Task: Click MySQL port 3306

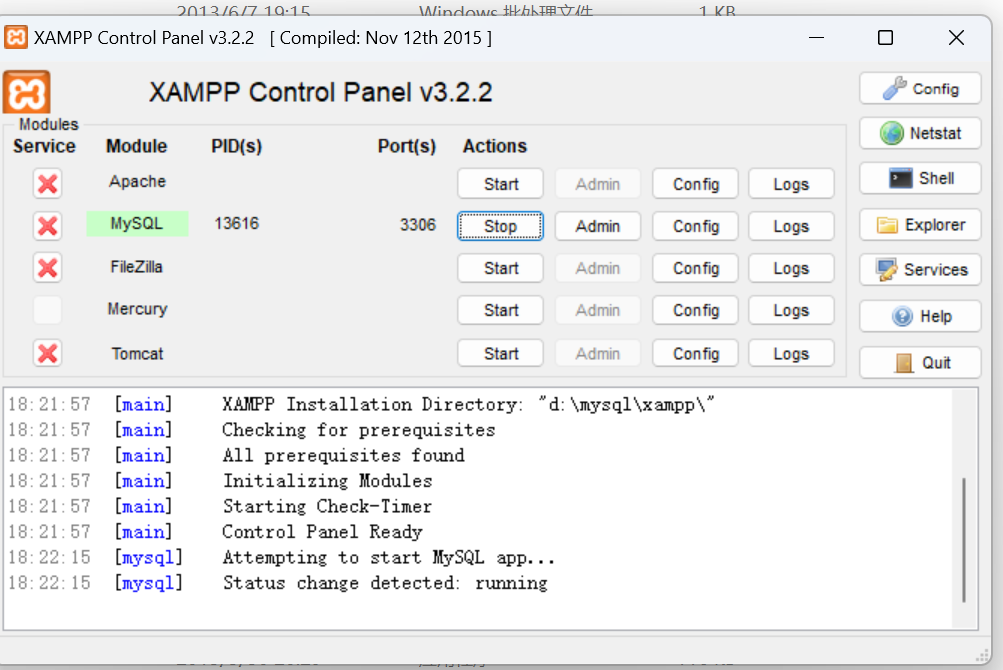Action: pyautogui.click(x=418, y=225)
